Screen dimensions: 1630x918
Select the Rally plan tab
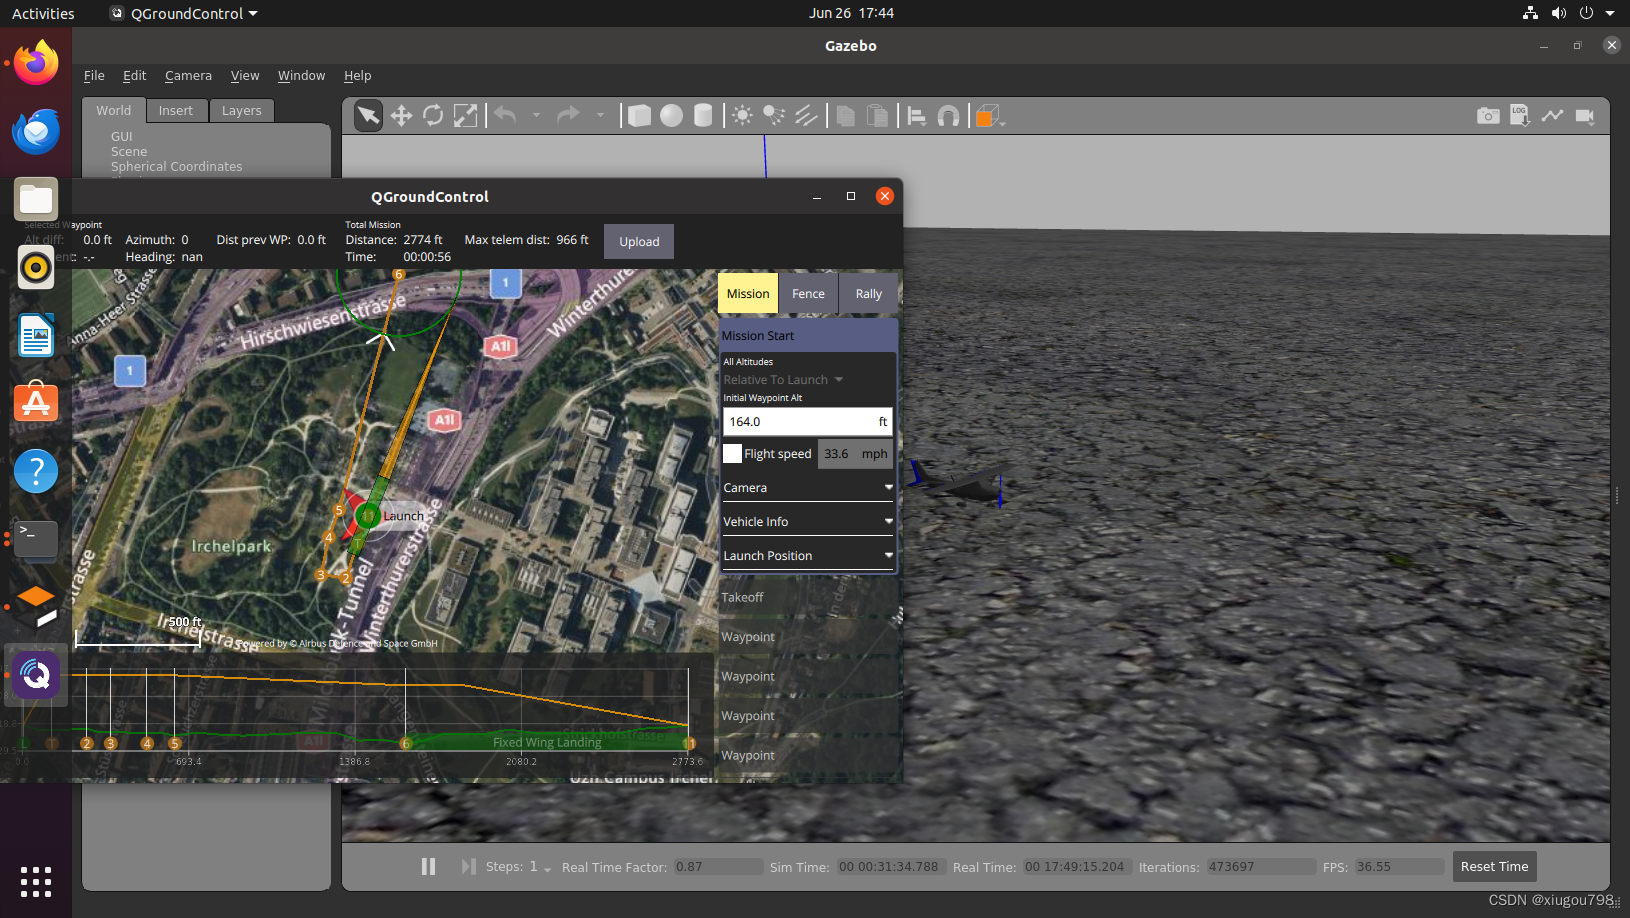click(x=869, y=294)
